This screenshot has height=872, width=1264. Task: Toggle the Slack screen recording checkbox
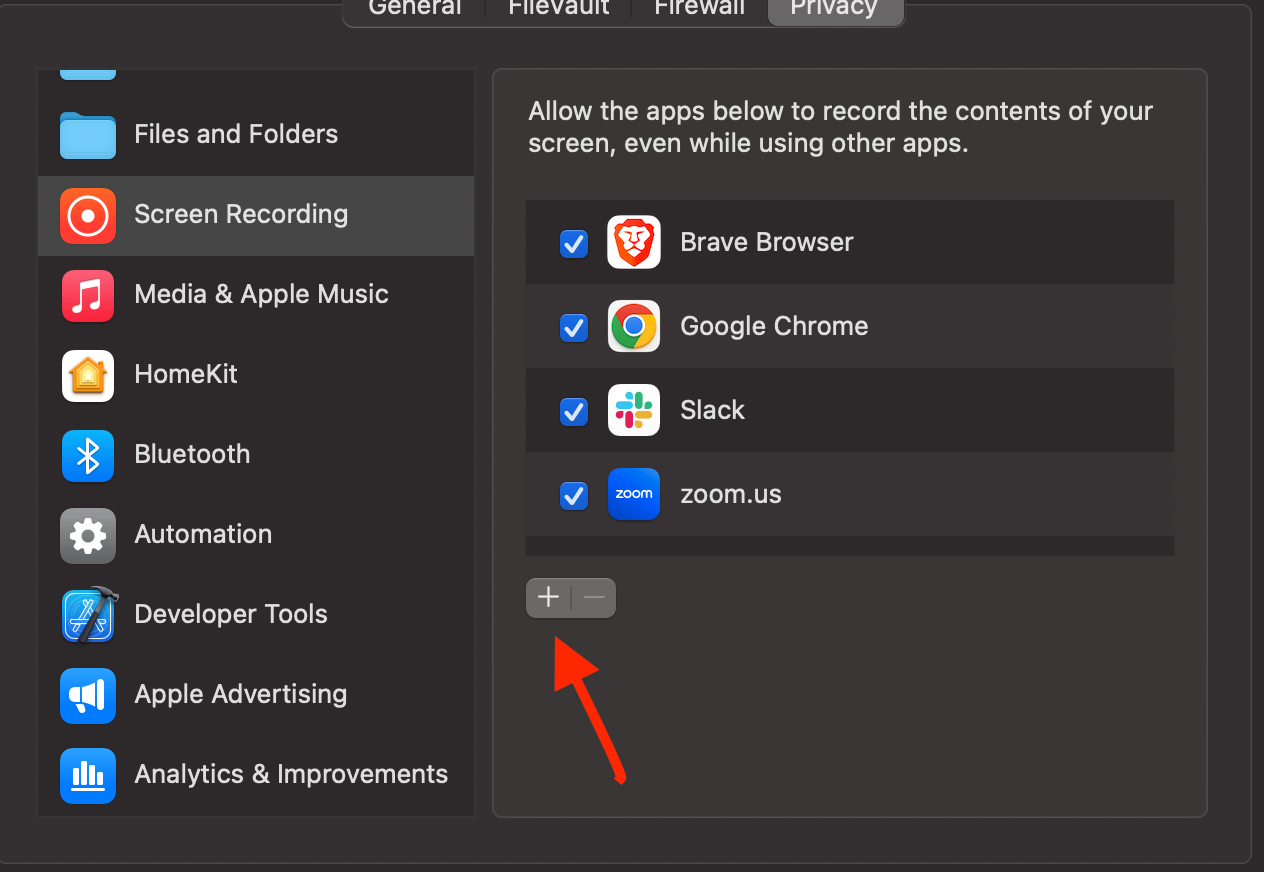pos(574,411)
